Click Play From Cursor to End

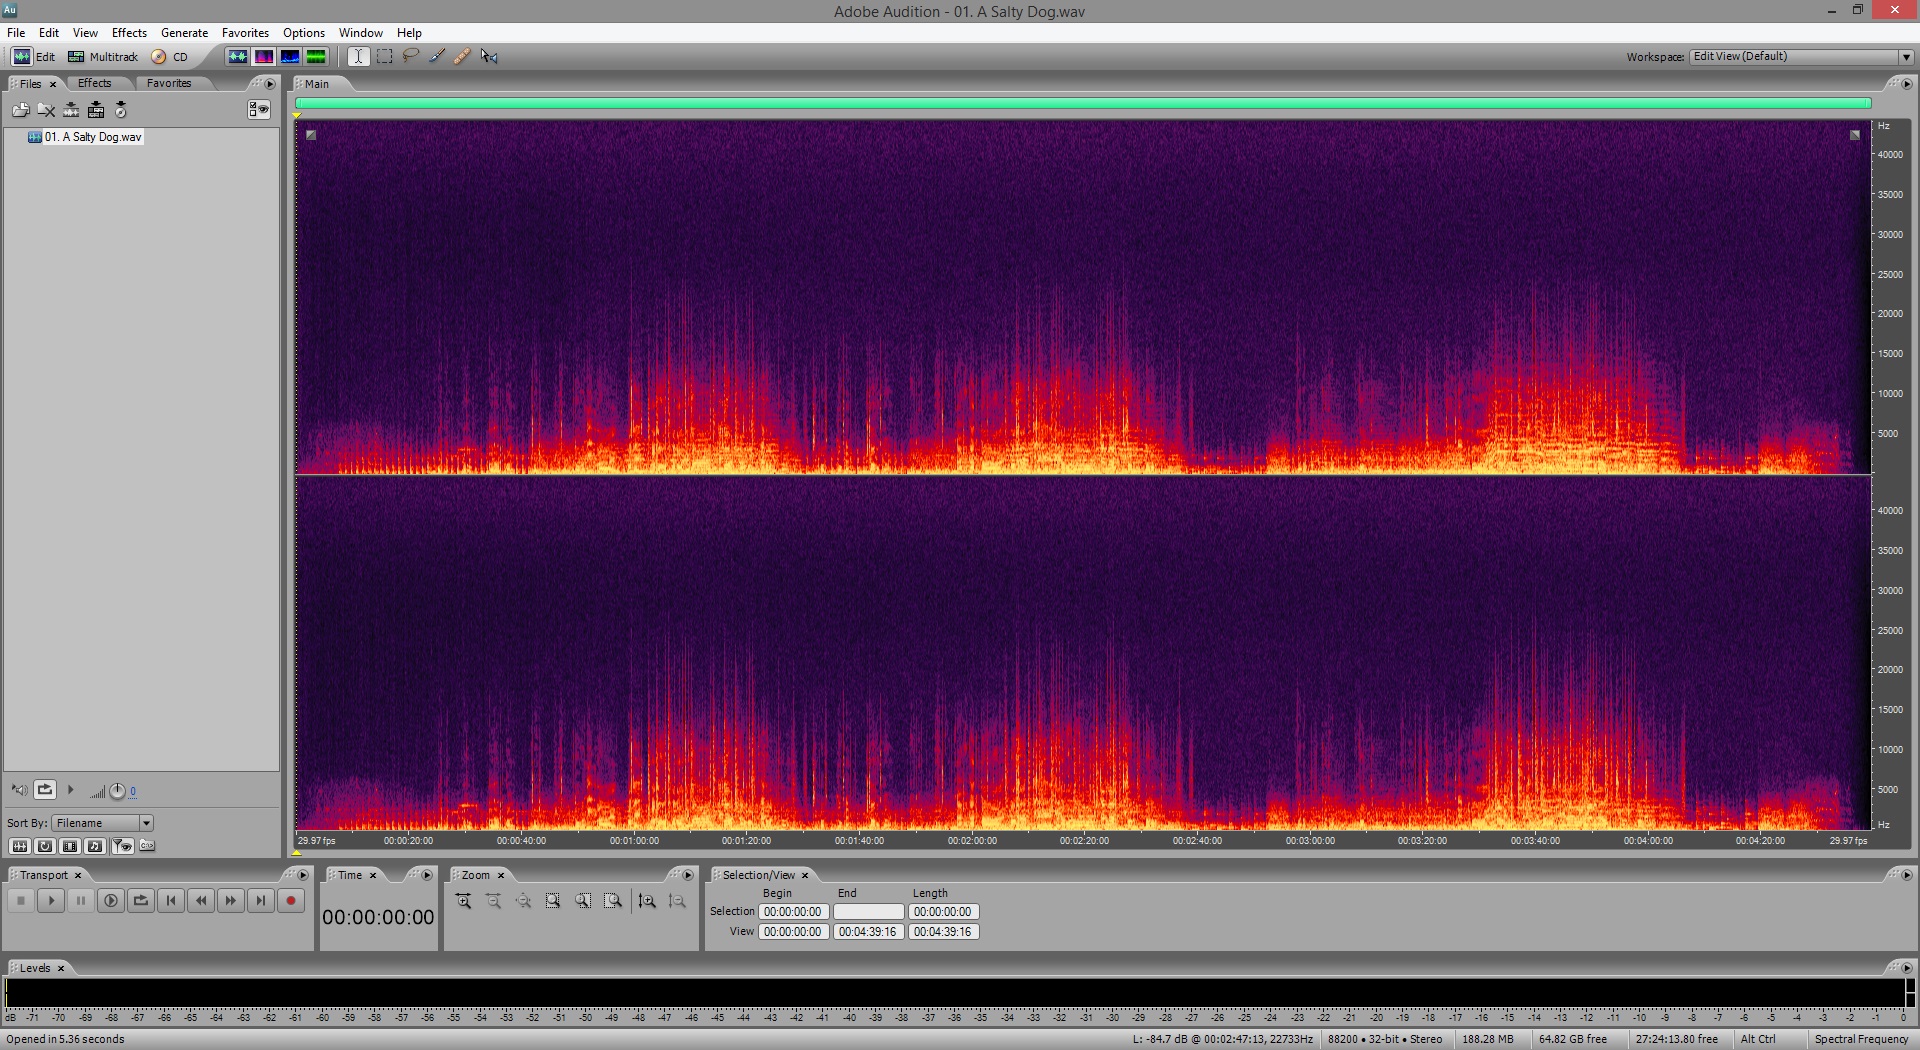point(111,901)
